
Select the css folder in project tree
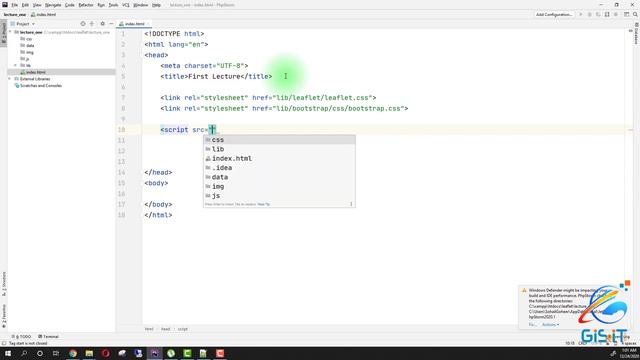27,39
